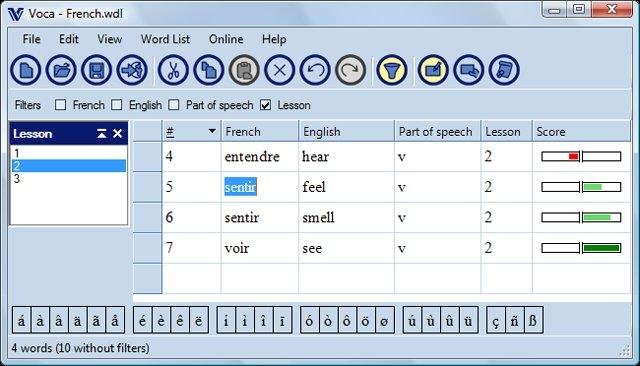Open a word list with the folder icon
Viewport: 640px width, 366px height.
pyautogui.click(x=61, y=70)
